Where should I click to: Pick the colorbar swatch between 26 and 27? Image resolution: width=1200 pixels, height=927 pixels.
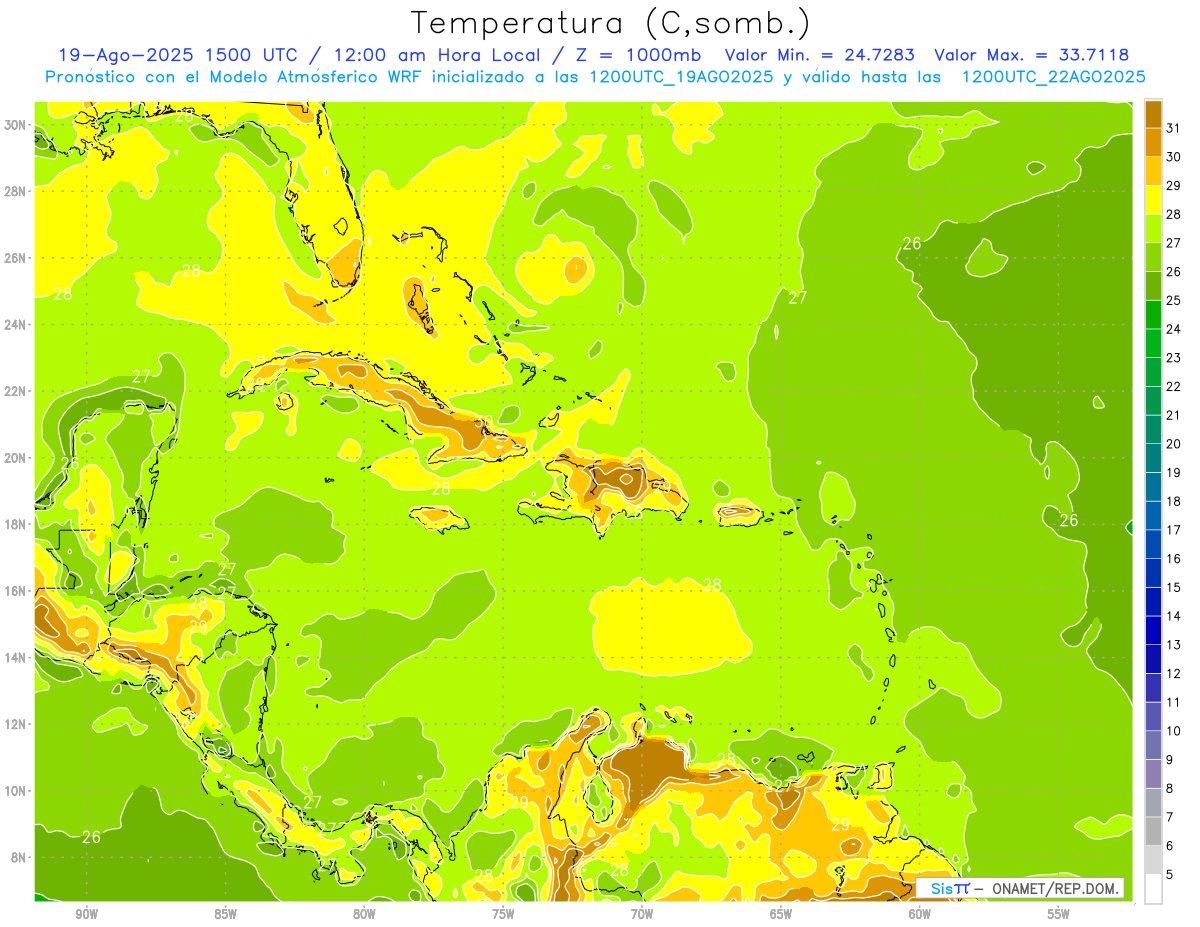tap(1153, 257)
